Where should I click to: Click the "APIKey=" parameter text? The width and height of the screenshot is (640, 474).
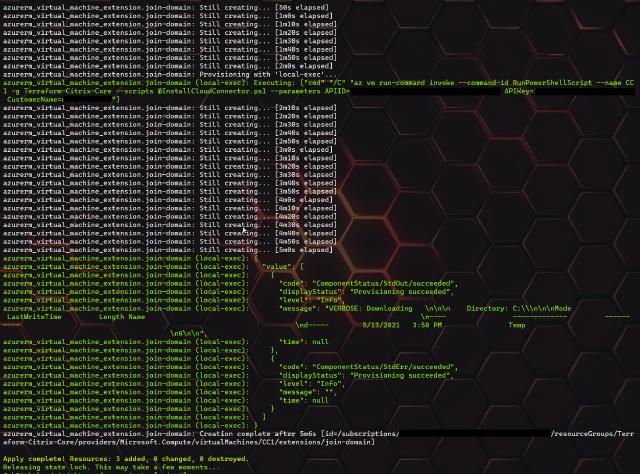click(518, 91)
